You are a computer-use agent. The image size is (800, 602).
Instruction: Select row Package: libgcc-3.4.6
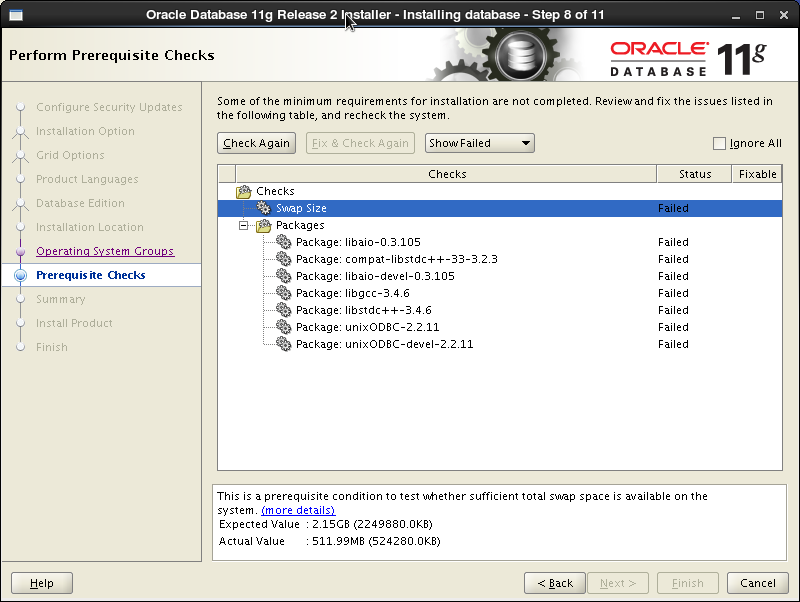500,293
